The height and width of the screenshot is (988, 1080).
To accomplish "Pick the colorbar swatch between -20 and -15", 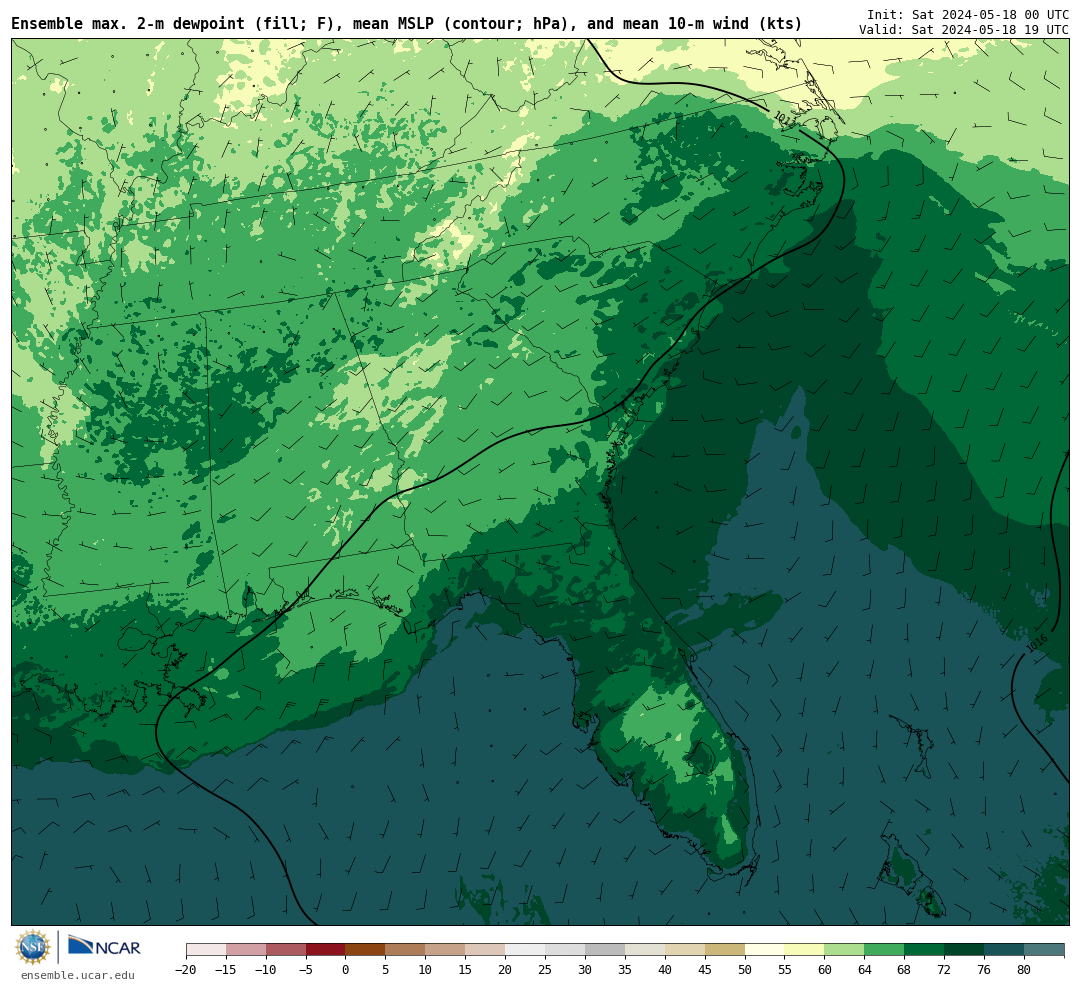I will point(206,950).
